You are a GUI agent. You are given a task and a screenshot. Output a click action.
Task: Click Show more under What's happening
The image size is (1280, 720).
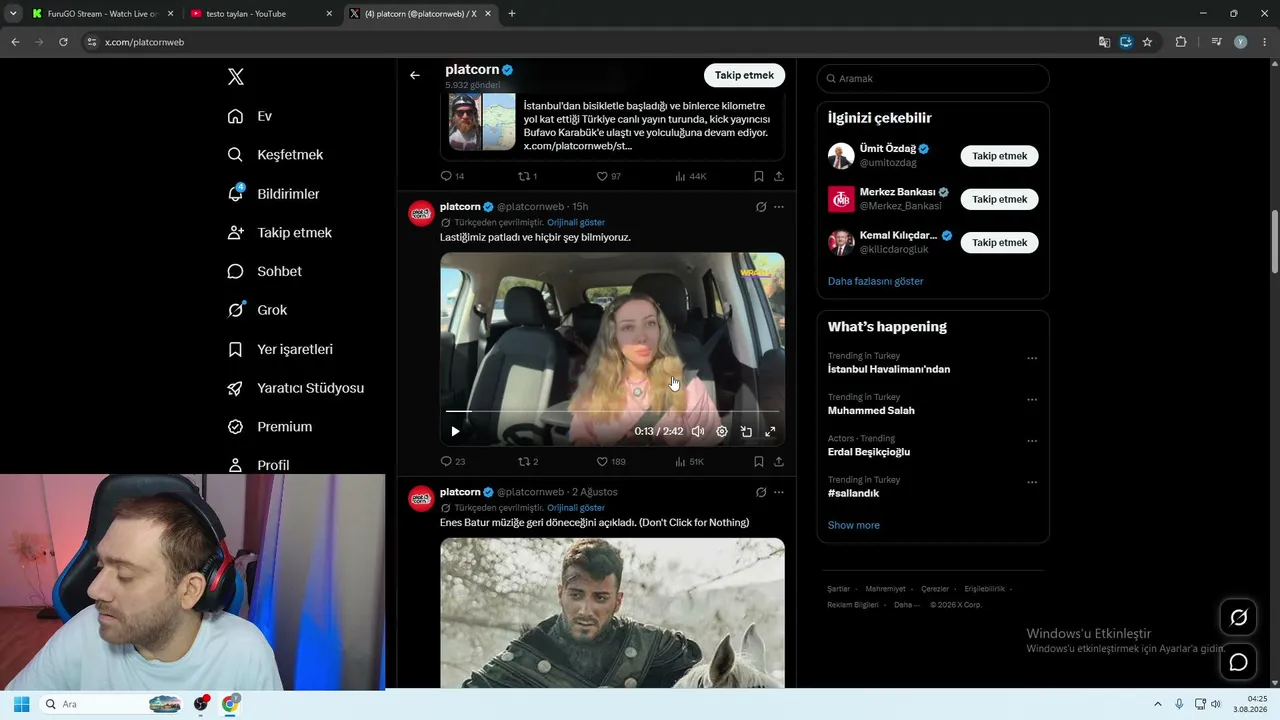(x=854, y=525)
